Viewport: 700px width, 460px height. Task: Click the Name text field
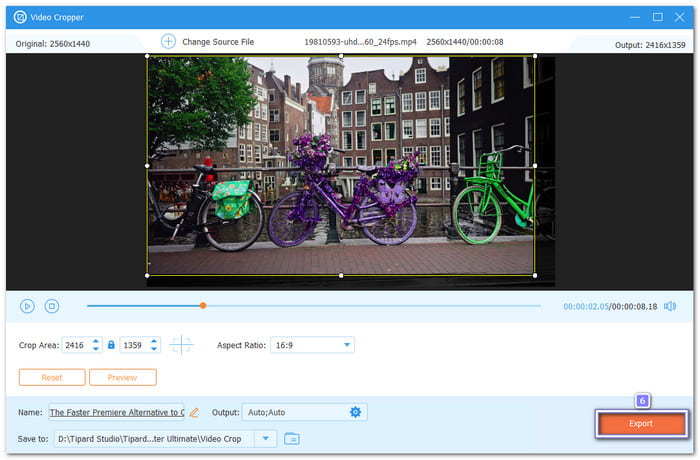point(116,412)
